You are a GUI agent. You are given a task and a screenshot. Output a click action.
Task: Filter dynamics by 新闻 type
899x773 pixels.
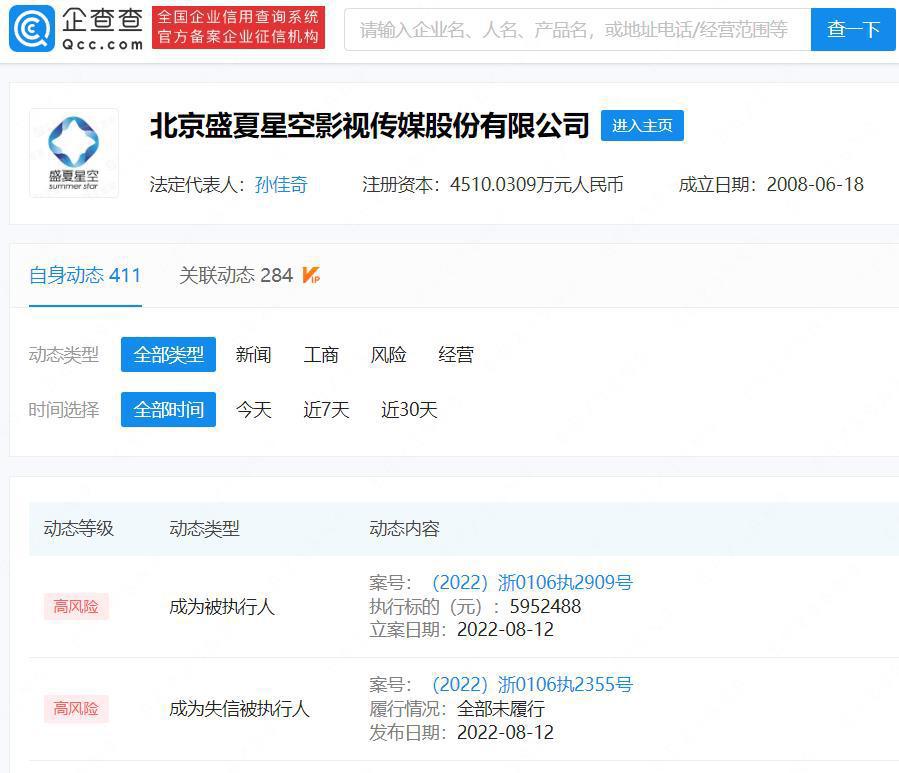coord(253,354)
